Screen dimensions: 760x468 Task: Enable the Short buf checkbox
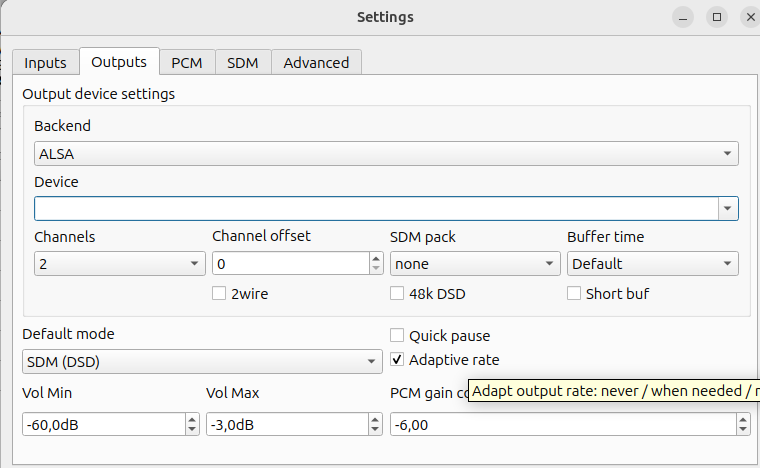pos(574,294)
